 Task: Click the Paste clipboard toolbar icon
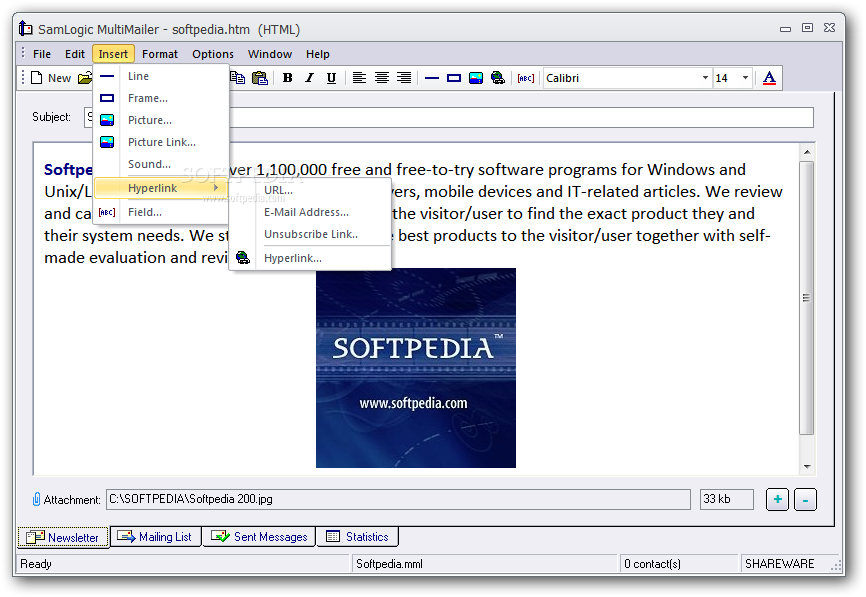(x=260, y=78)
